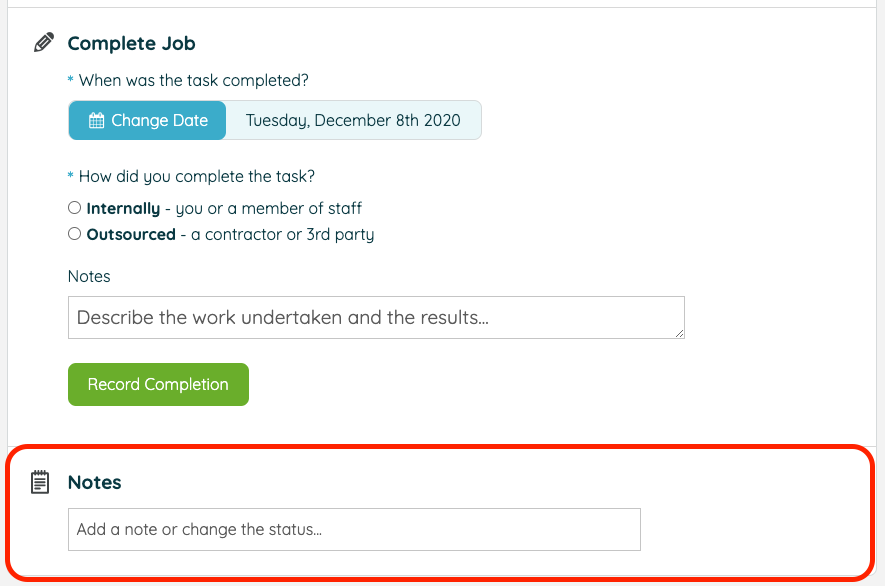The height and width of the screenshot is (586, 885).
Task: Click the clipboard icon in the highlighted section
Action: (39, 481)
